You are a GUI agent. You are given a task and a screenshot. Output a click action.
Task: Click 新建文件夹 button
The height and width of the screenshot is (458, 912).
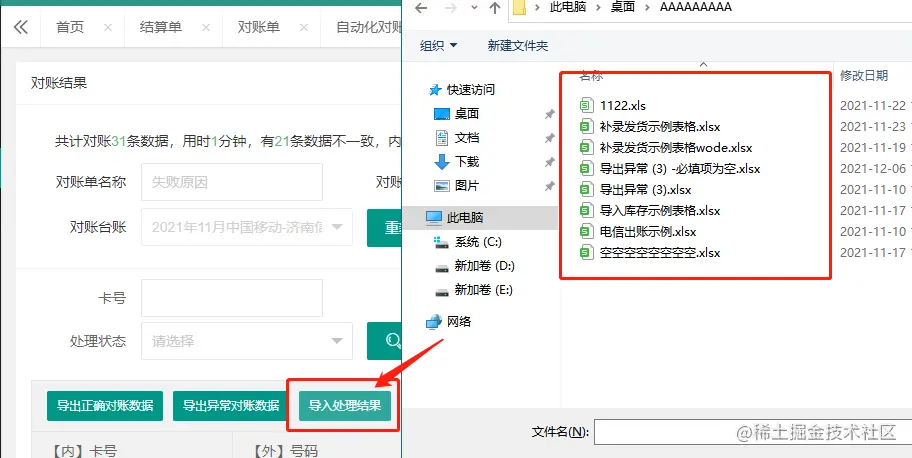[518, 45]
